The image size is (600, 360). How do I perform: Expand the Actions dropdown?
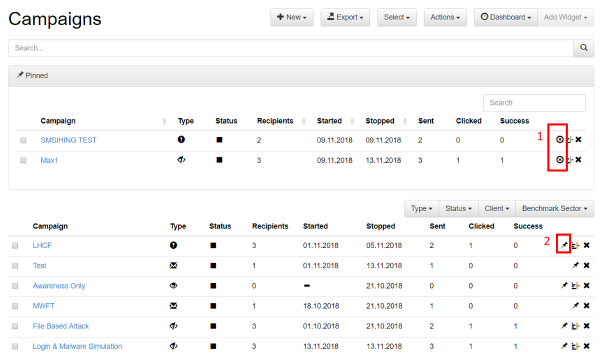445,17
